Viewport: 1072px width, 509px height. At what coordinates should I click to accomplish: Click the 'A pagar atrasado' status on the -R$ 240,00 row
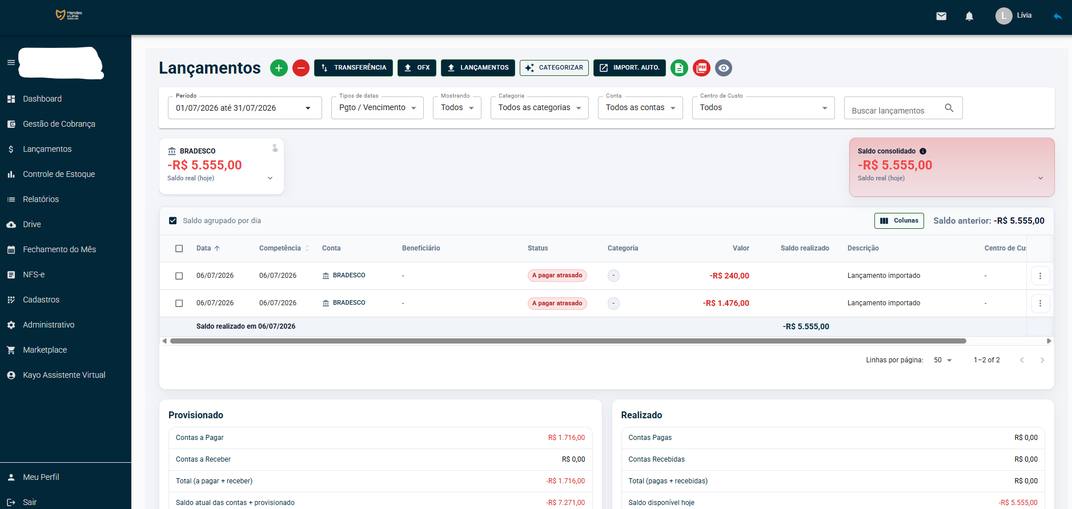pyautogui.click(x=557, y=275)
